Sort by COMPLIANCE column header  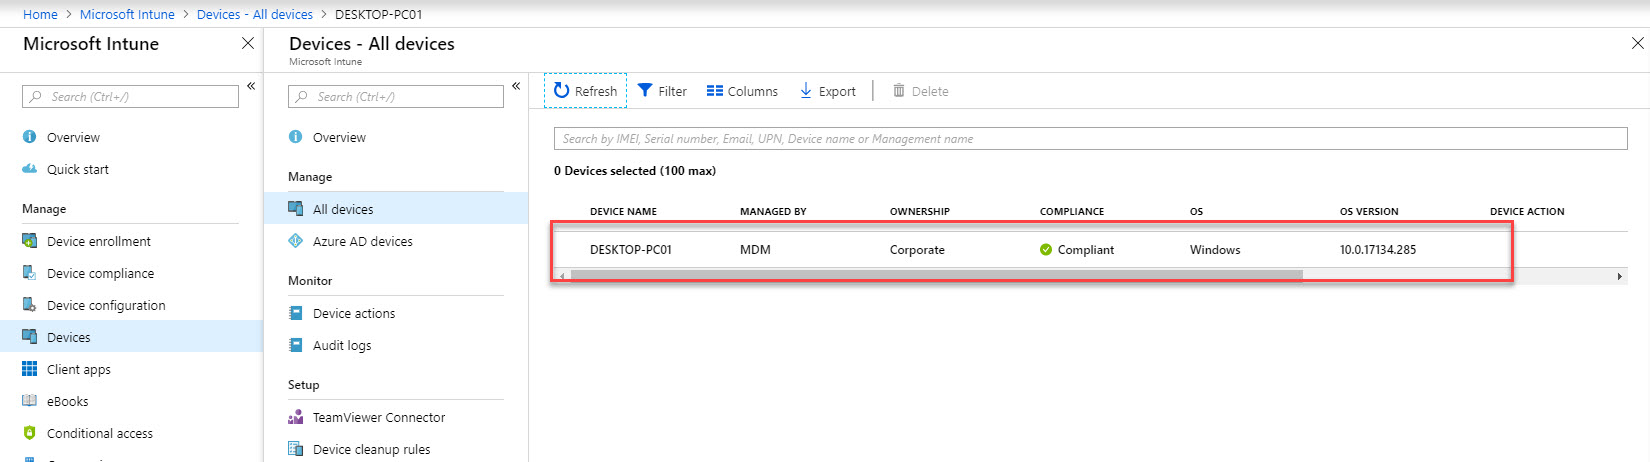[1072, 211]
